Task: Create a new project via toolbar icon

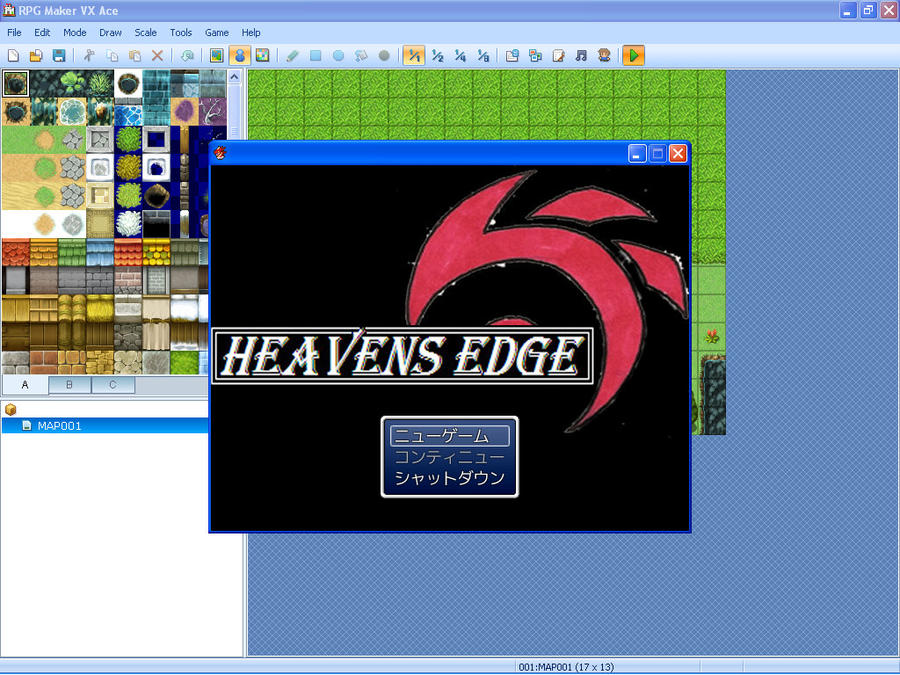Action: (13, 55)
